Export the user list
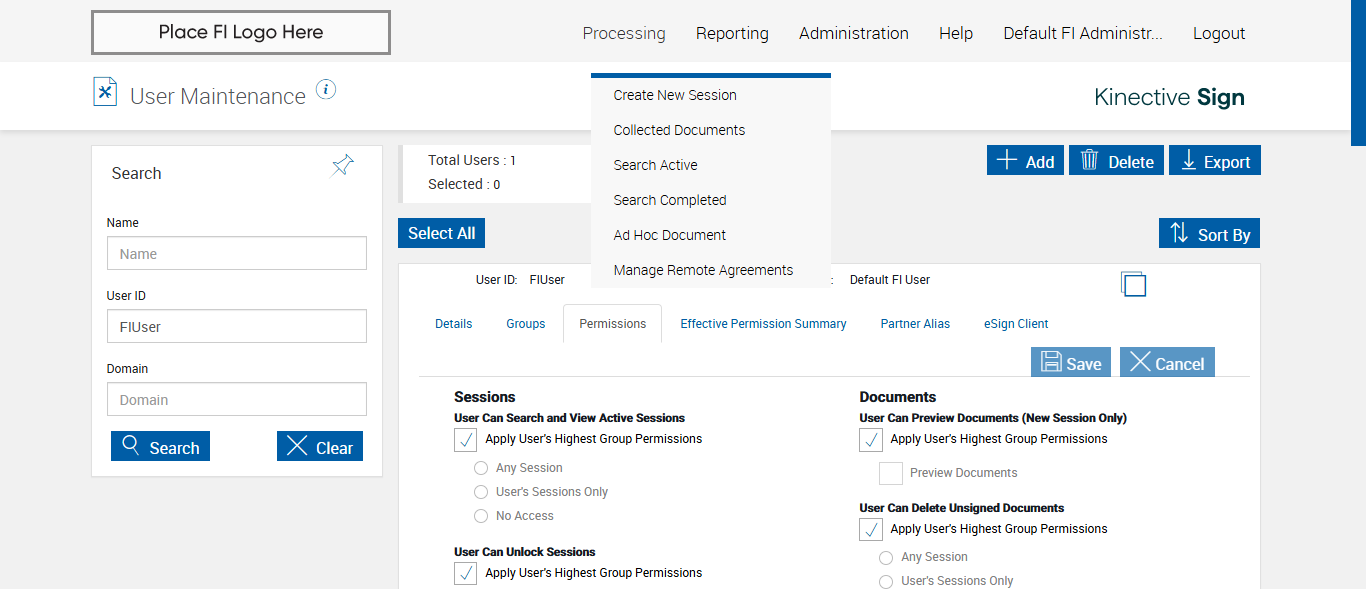This screenshot has width=1366, height=589. tap(1215, 161)
